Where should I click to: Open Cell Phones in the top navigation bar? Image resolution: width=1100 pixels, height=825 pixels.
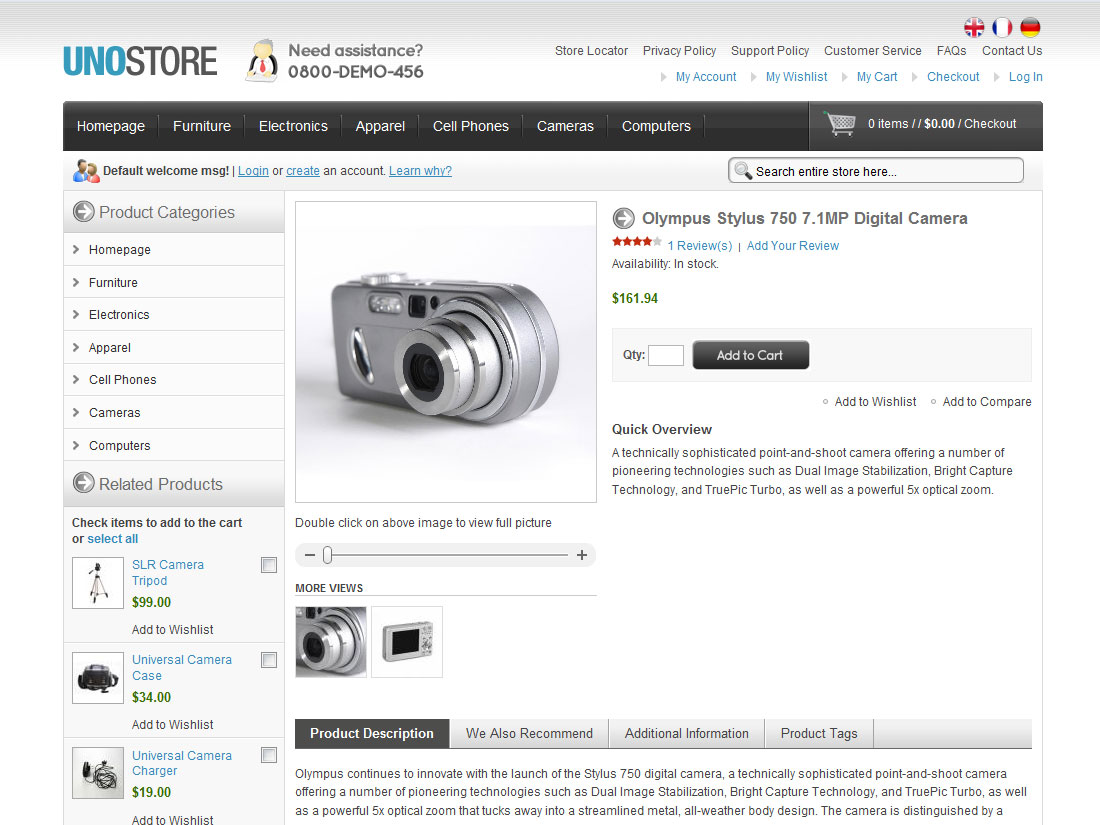tap(471, 126)
